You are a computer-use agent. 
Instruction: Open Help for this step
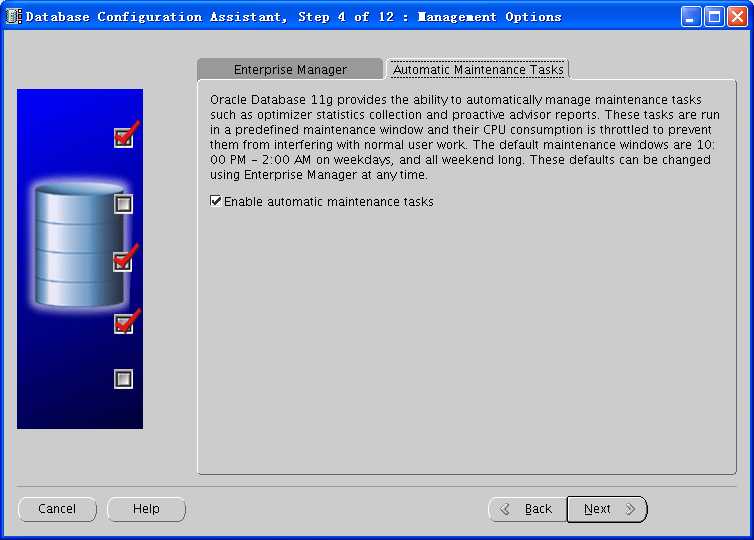146,509
